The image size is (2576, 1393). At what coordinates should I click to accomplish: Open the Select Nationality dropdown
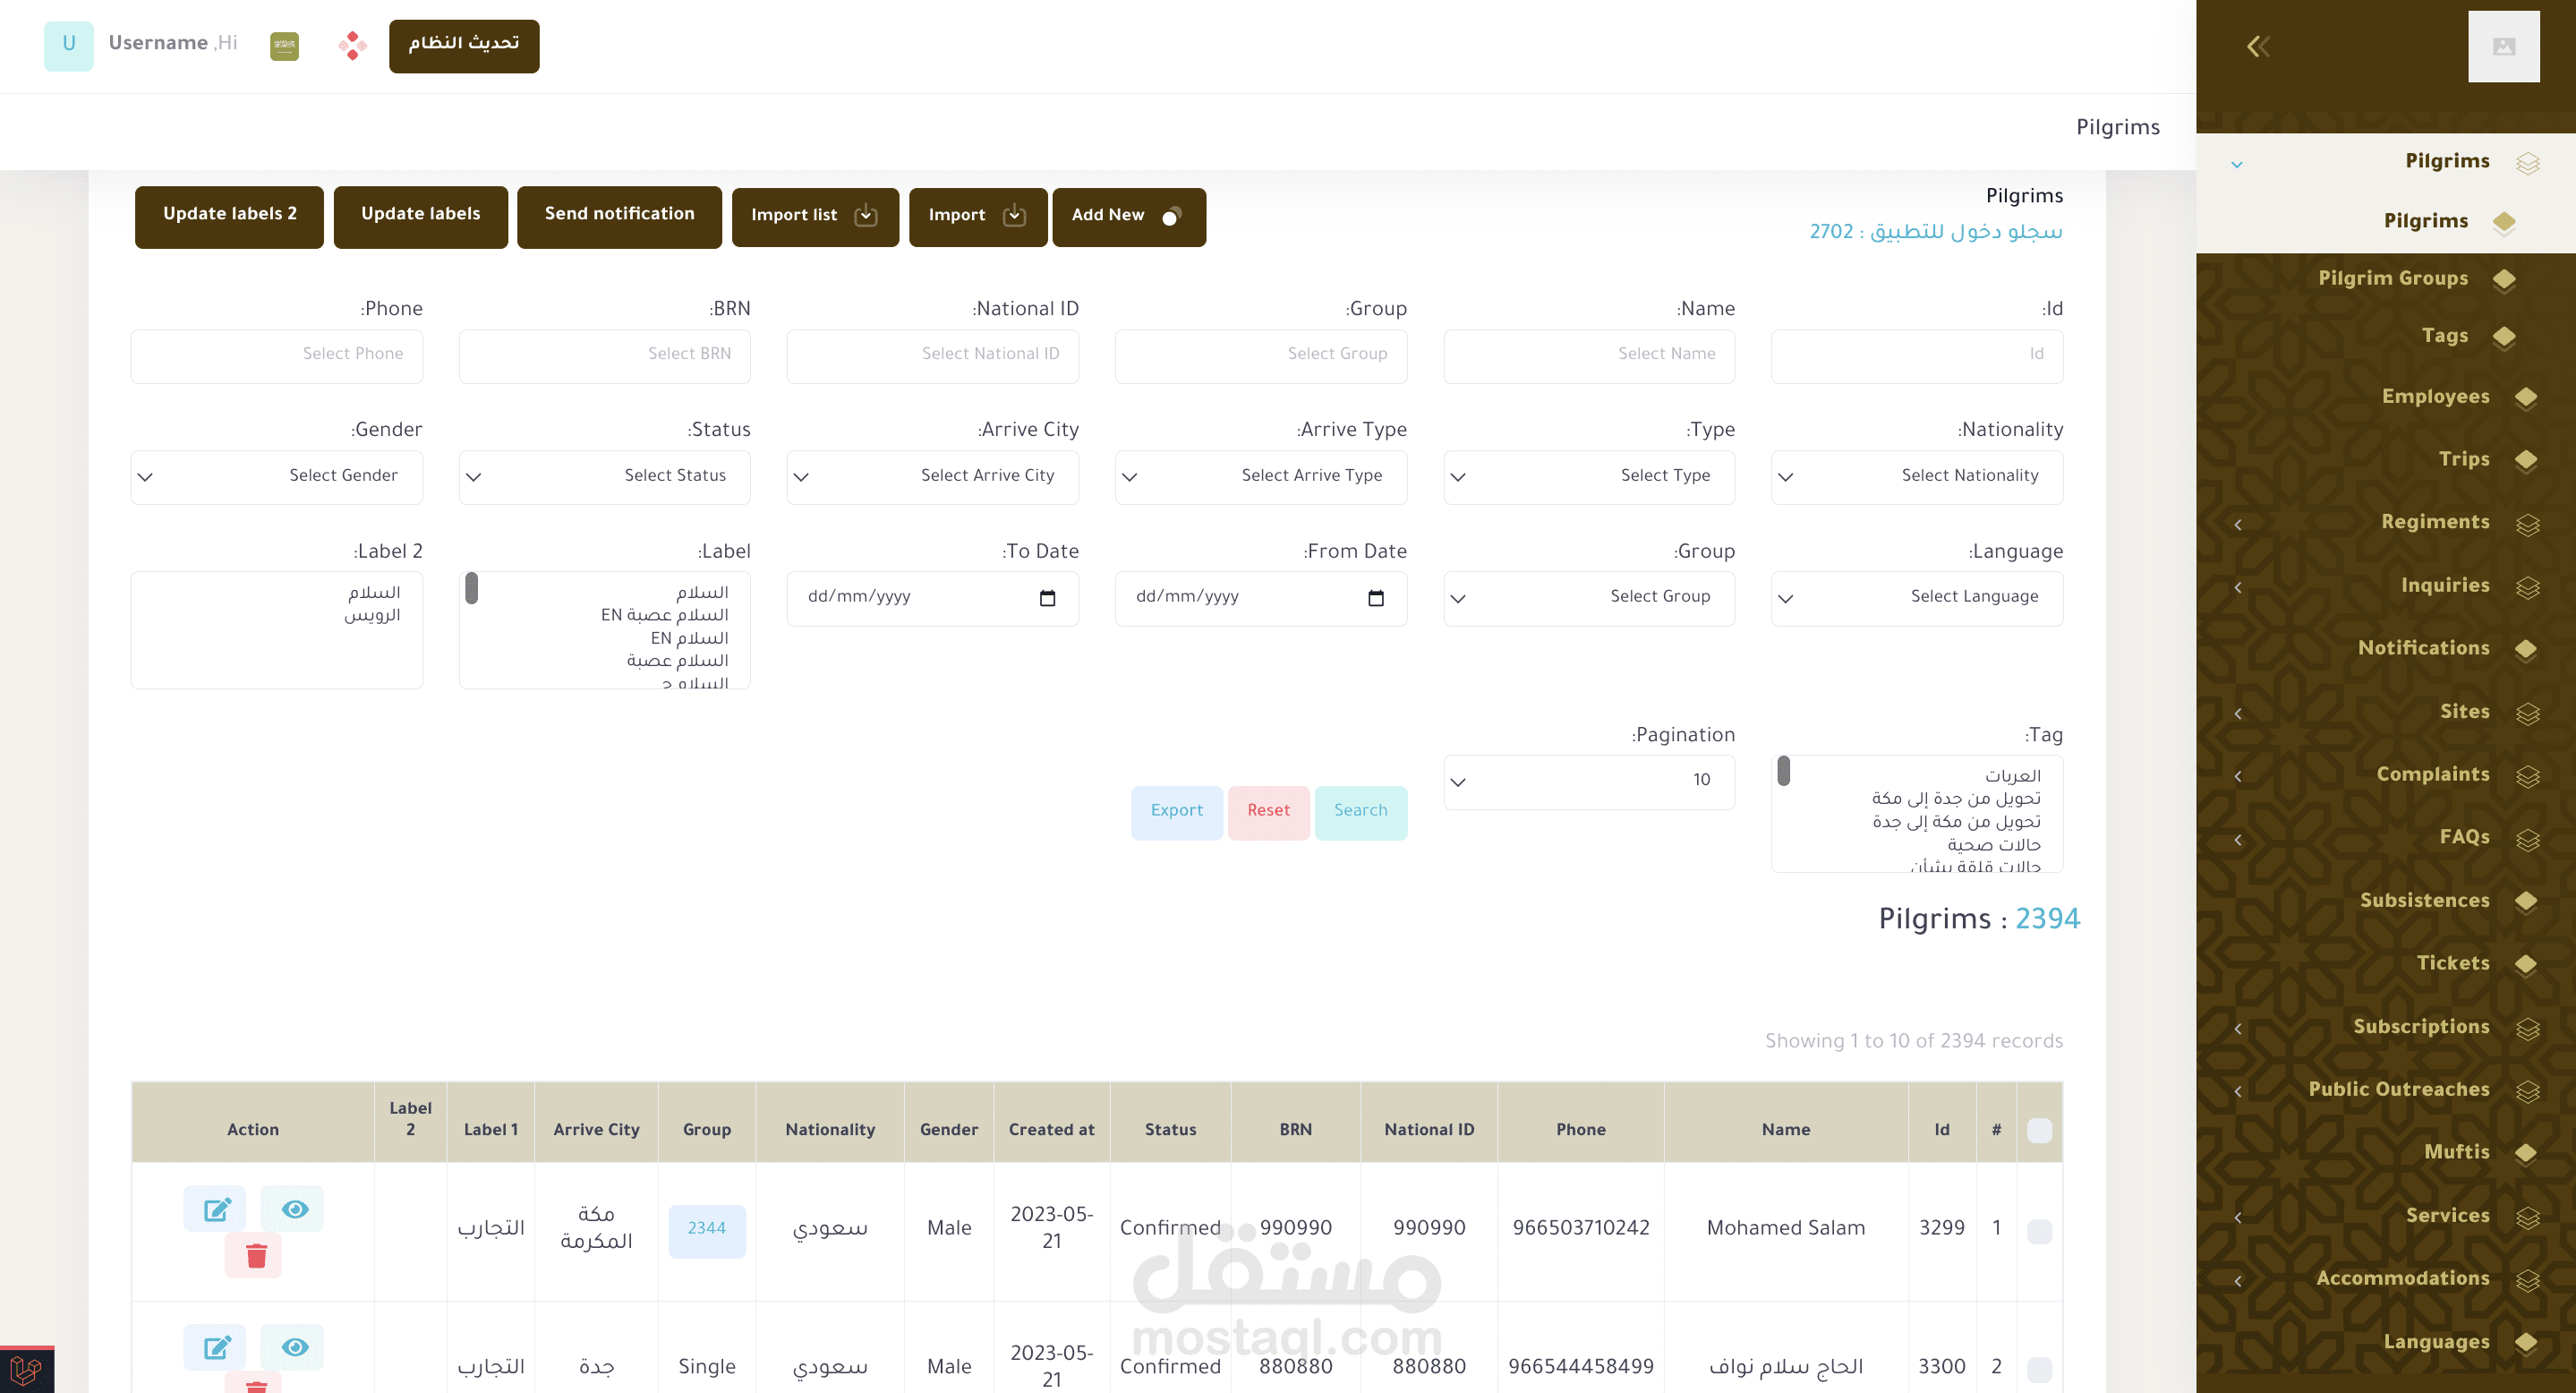pyautogui.click(x=1916, y=476)
